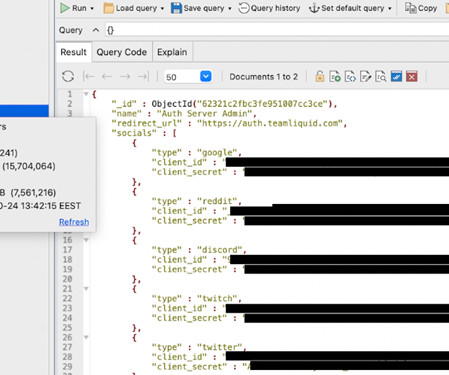The width and height of the screenshot is (449, 375).
Task: Click the "reddit" type value
Action: coord(217,201)
